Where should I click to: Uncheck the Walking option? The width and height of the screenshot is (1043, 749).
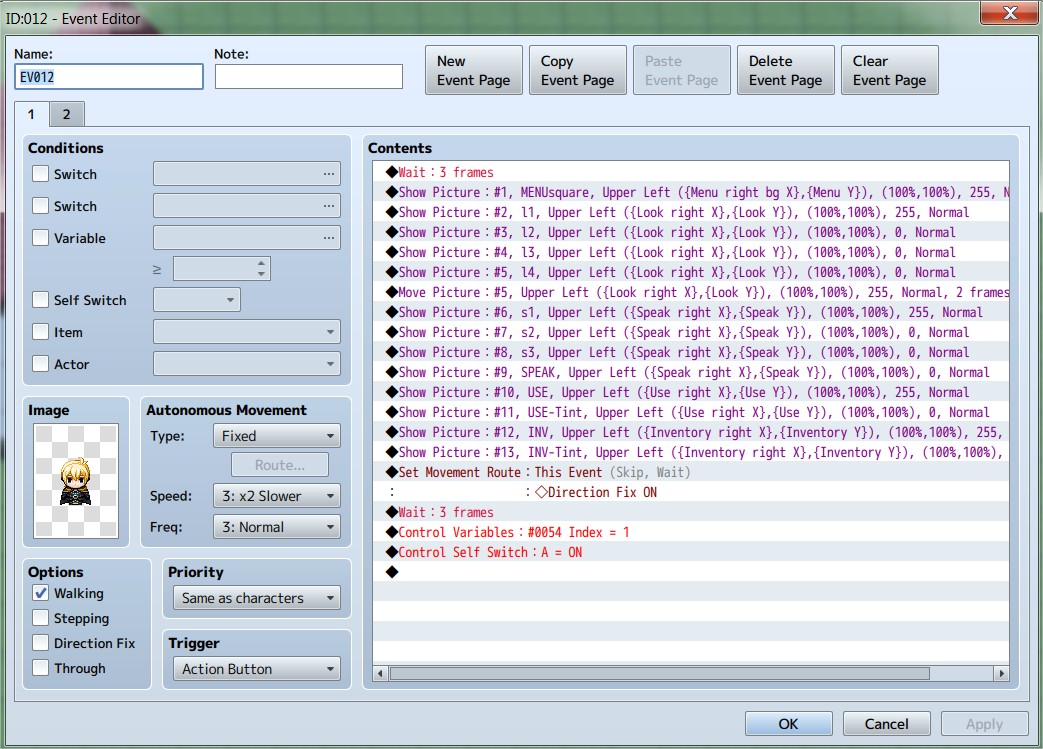[x=41, y=593]
